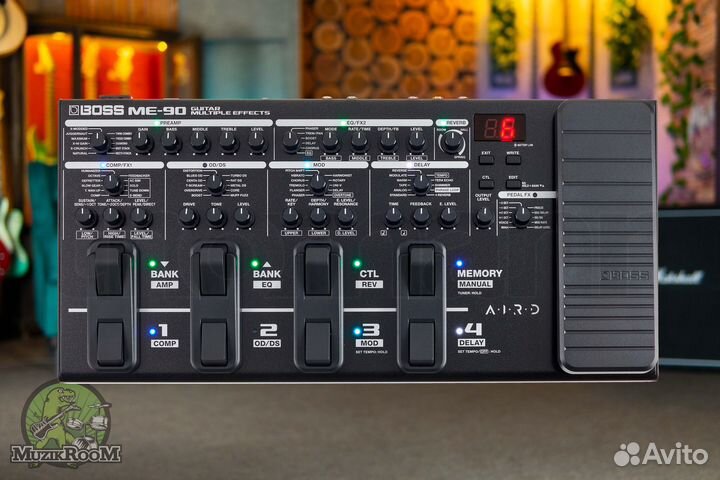
Task: Toggle the 1 COMP footswitch
Action: (x=111, y=344)
